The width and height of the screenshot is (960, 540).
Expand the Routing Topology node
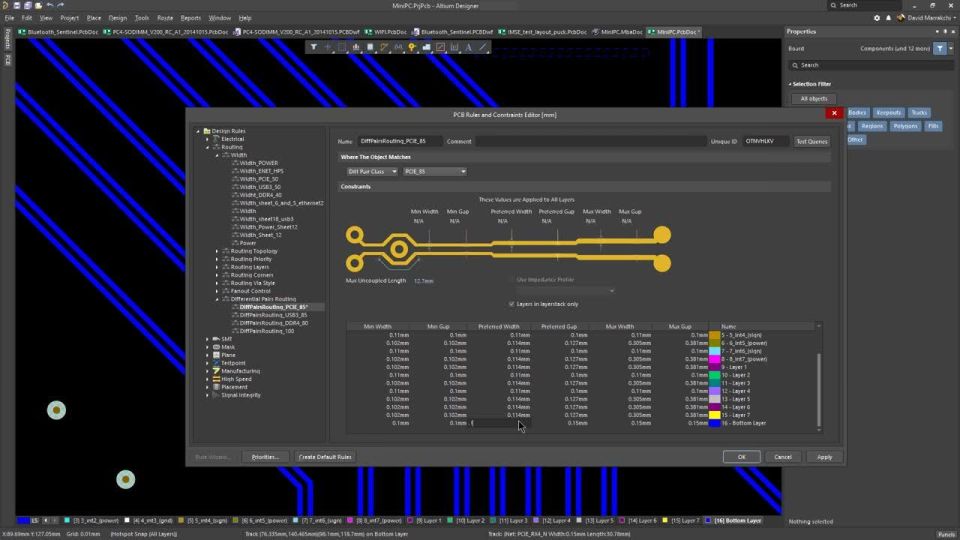point(217,251)
